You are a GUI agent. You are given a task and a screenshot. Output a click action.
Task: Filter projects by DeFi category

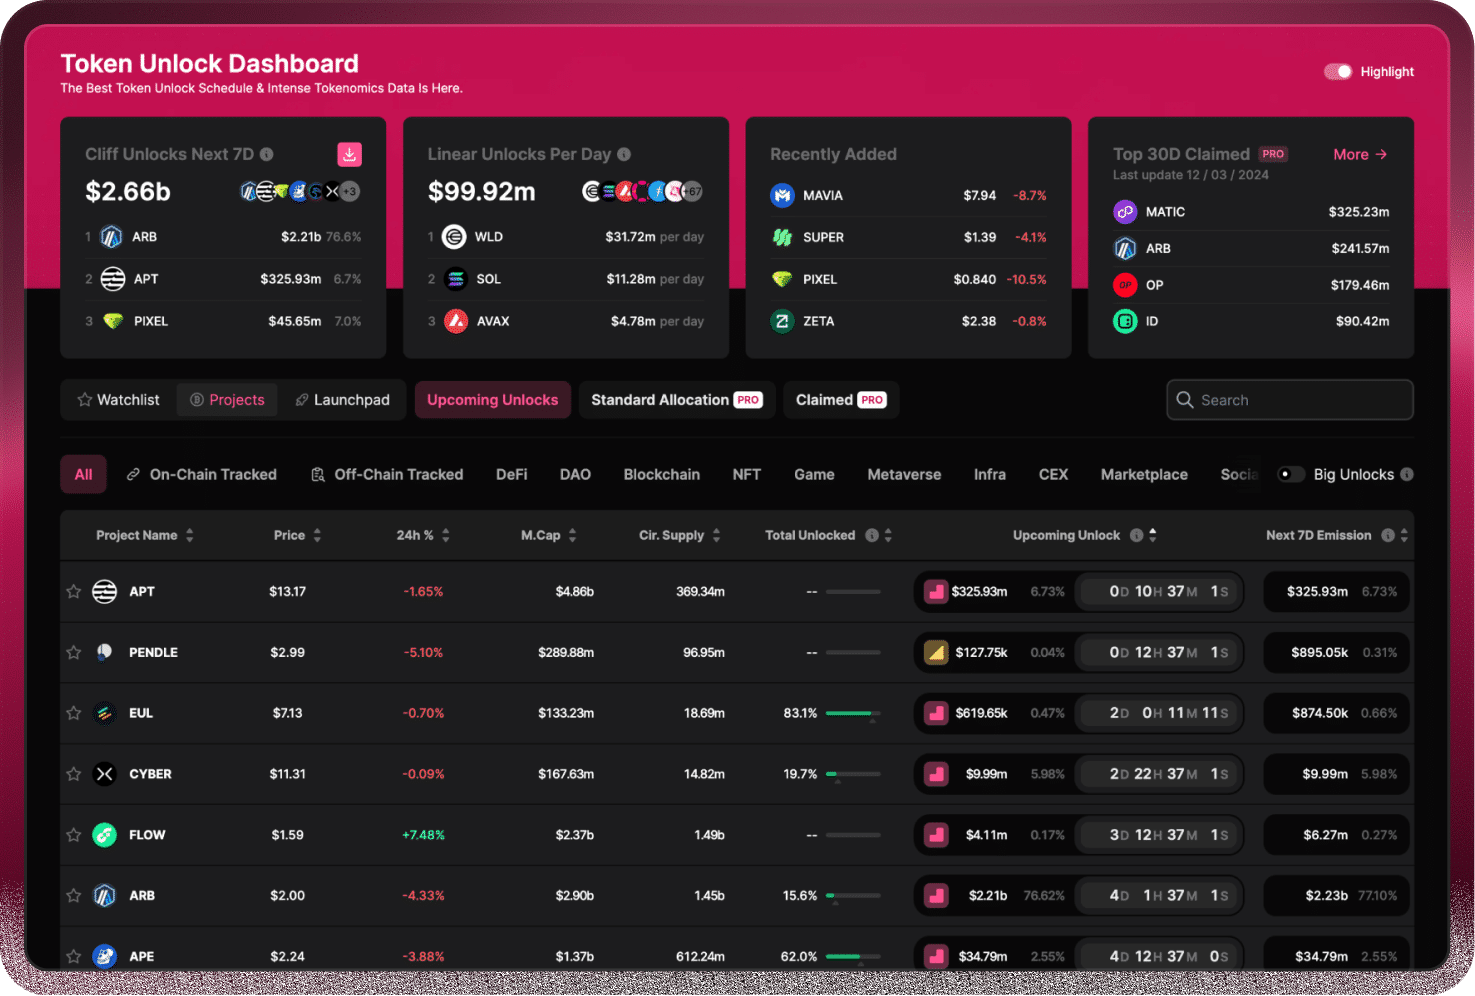511,474
